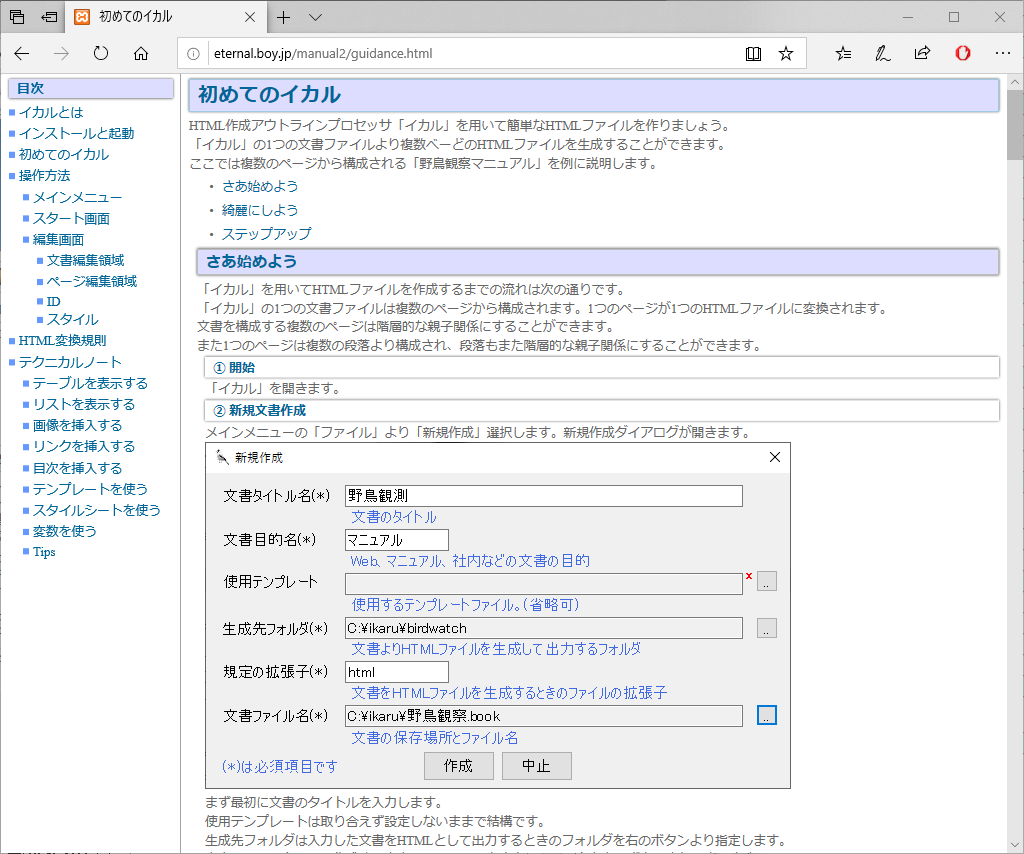Go to the Home page icon

click(141, 53)
